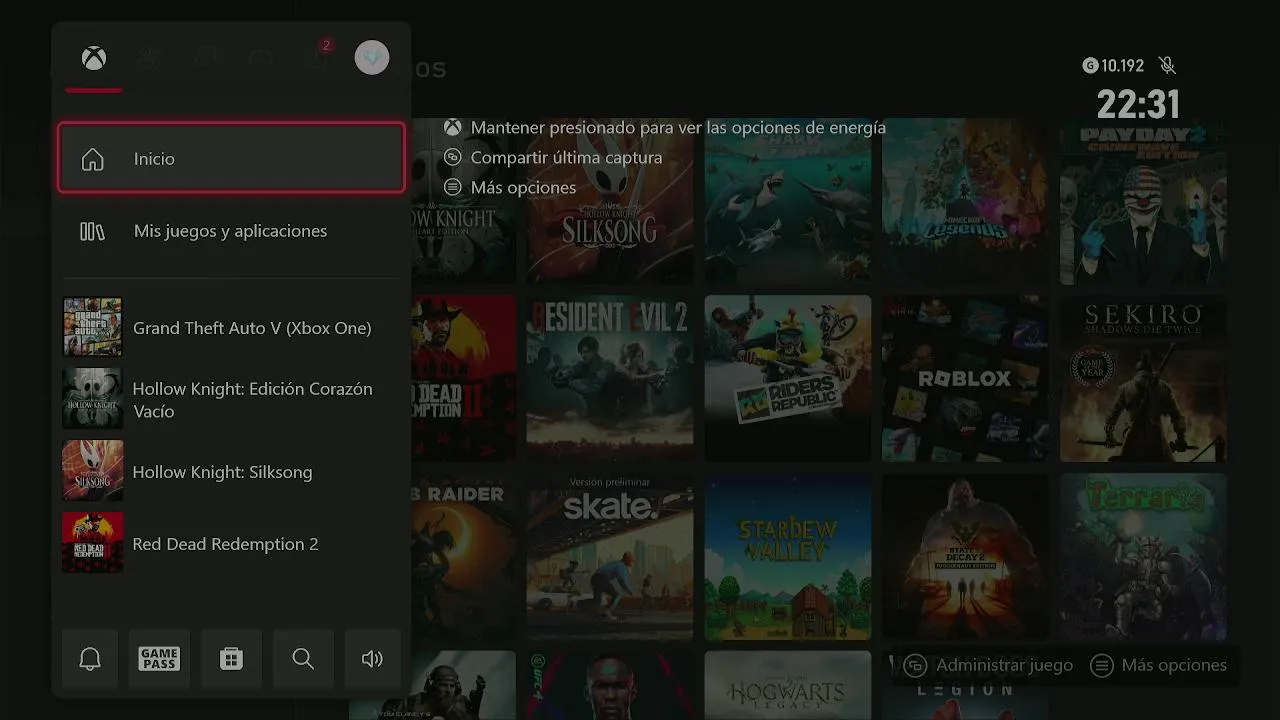
Task: Open the audio speaker icon
Action: pyautogui.click(x=372, y=658)
